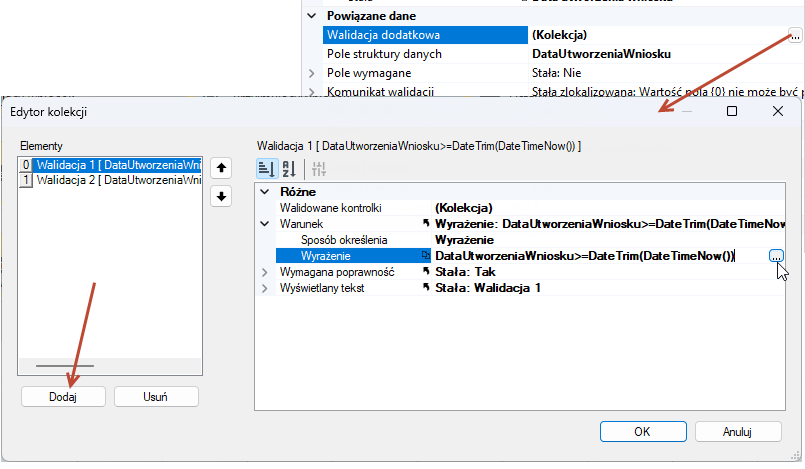Expand the Wyświetlany tekst property

264,288
